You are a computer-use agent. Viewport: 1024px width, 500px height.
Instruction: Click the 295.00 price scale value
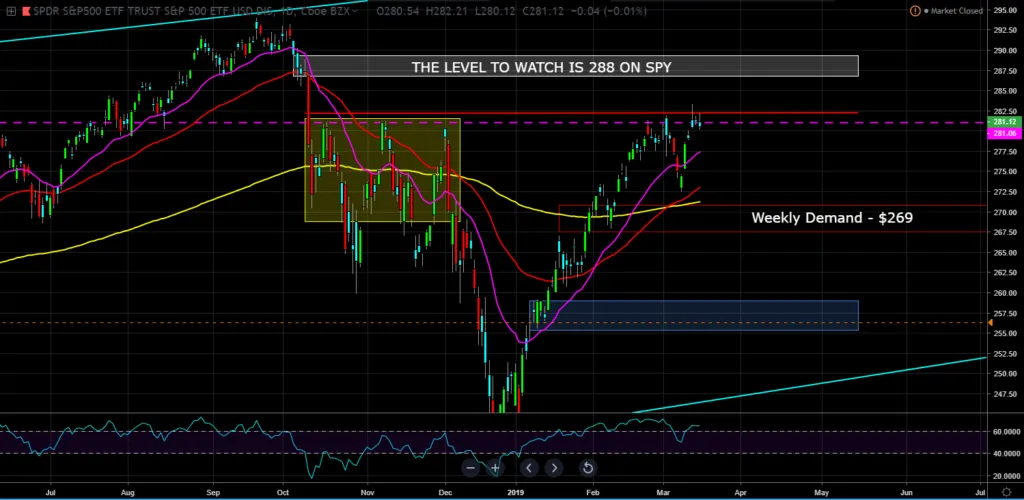click(1006, 10)
